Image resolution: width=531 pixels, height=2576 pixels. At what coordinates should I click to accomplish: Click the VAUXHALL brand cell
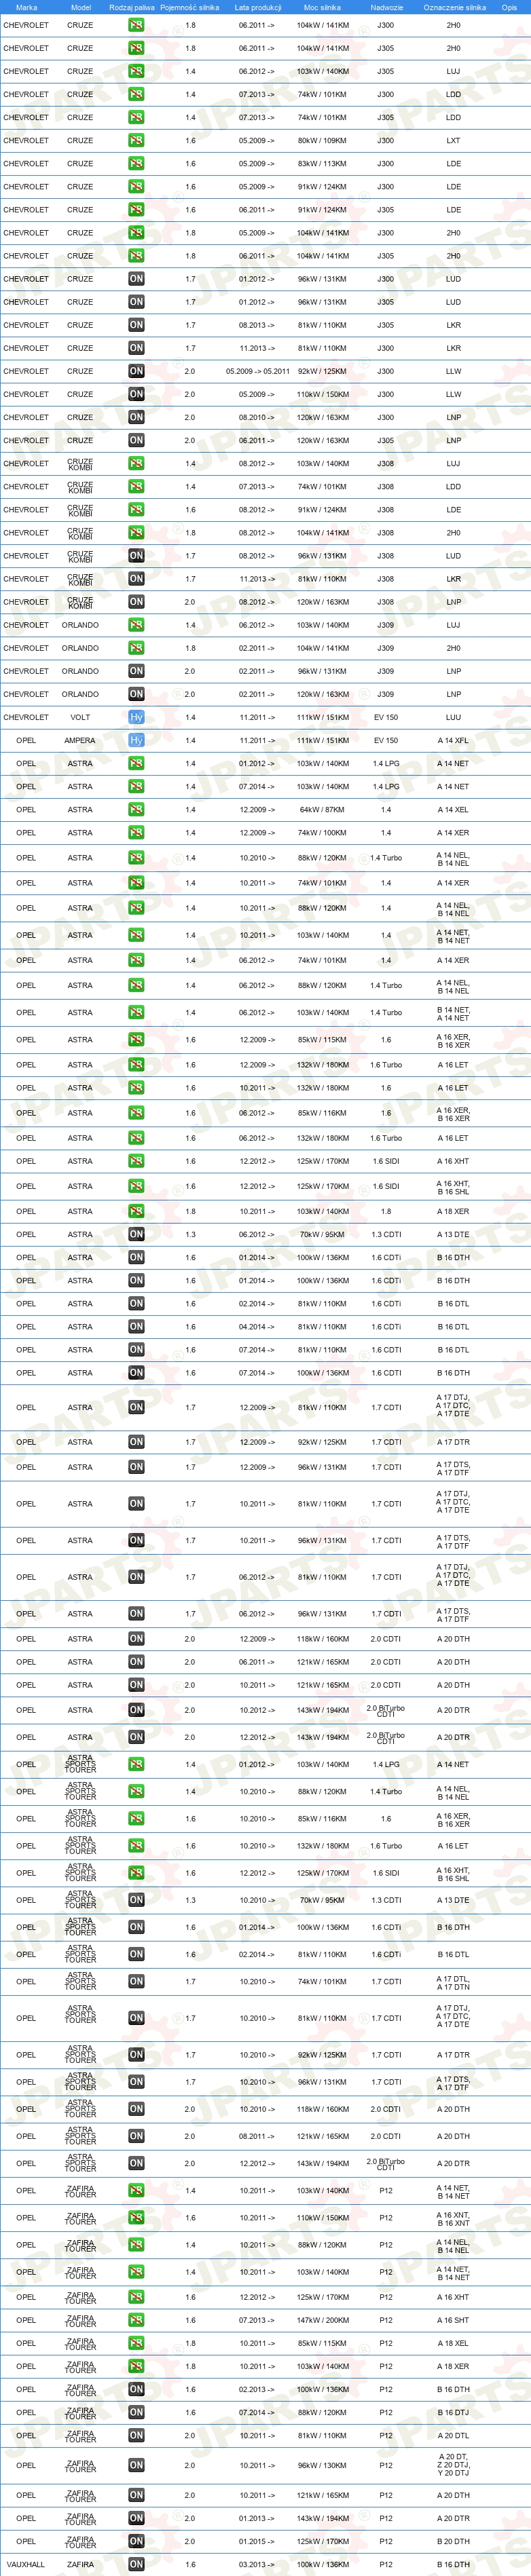(26, 2564)
